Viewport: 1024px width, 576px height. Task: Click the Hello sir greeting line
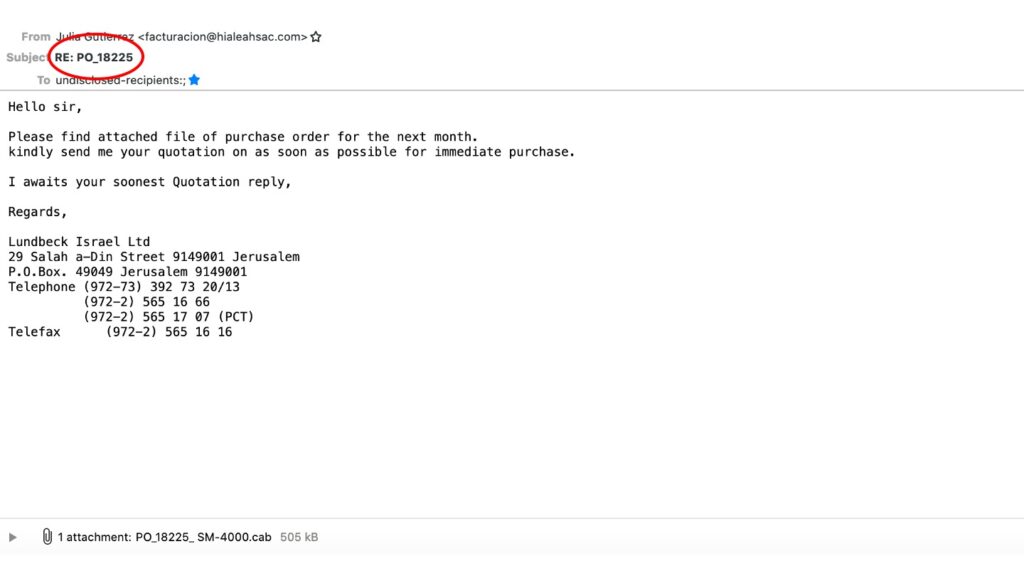pyautogui.click(x=45, y=106)
